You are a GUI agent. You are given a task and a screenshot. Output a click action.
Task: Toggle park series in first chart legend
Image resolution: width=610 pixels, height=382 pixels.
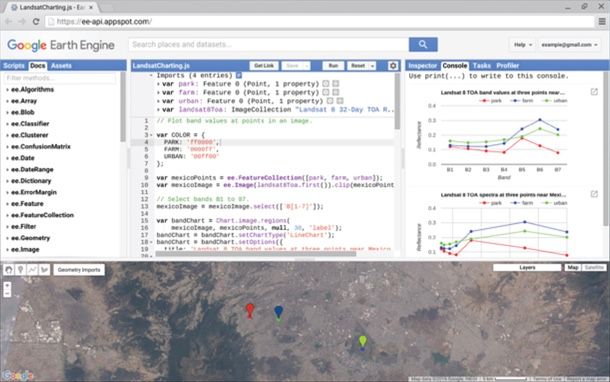coord(491,101)
